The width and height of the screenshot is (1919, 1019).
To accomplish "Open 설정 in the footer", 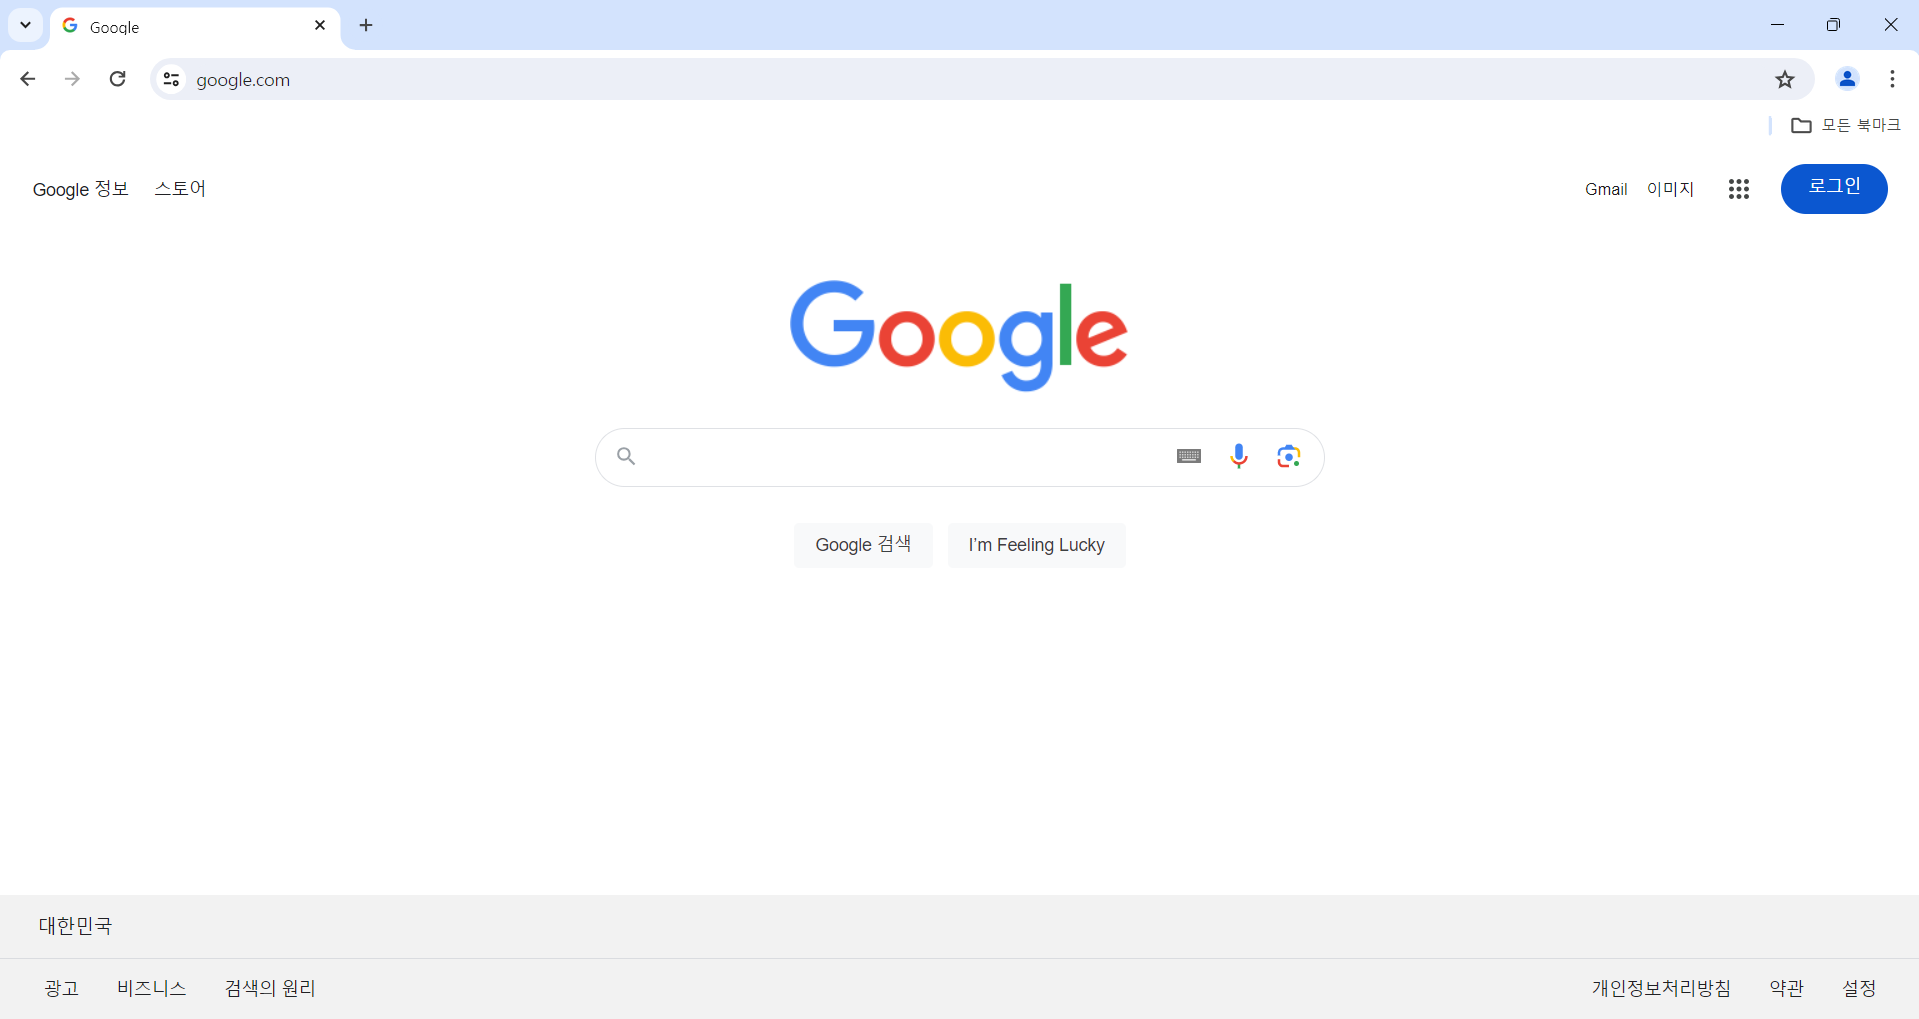I will (1859, 988).
